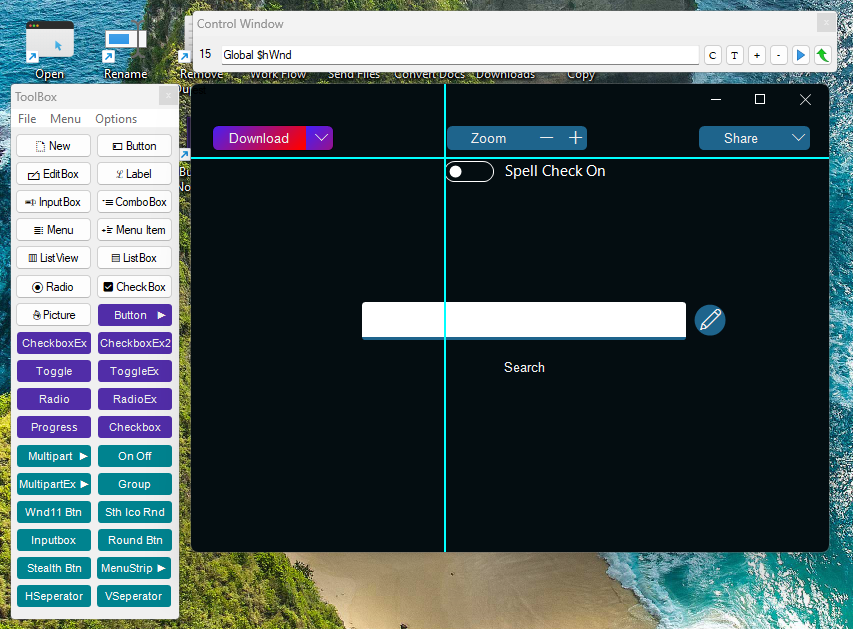Expand the MenuStrip submenu arrow

161,568
